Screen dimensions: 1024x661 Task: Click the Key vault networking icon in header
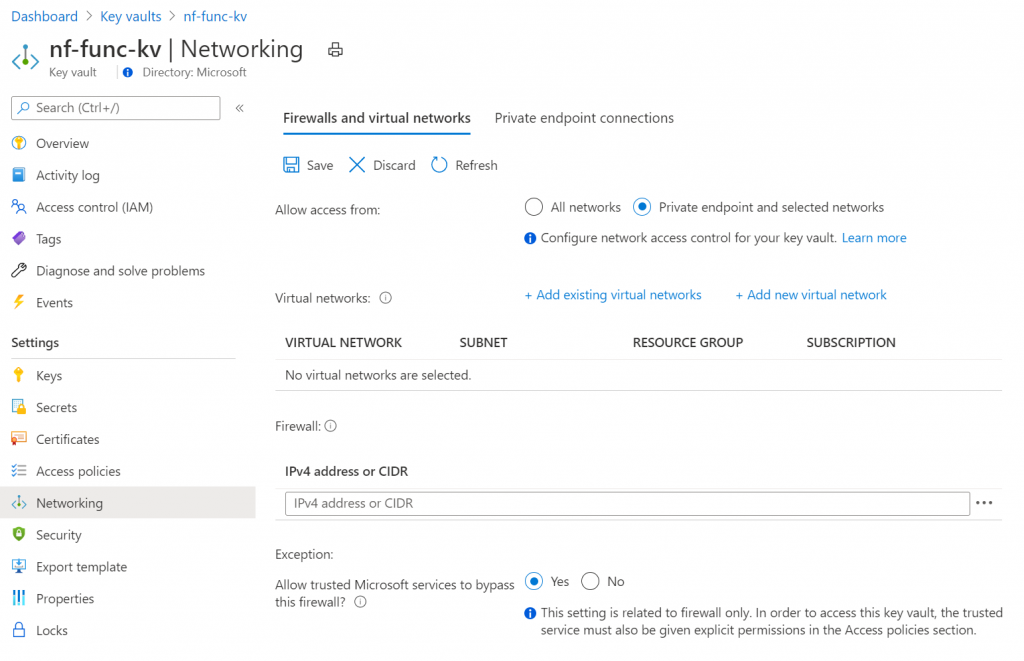click(25, 57)
